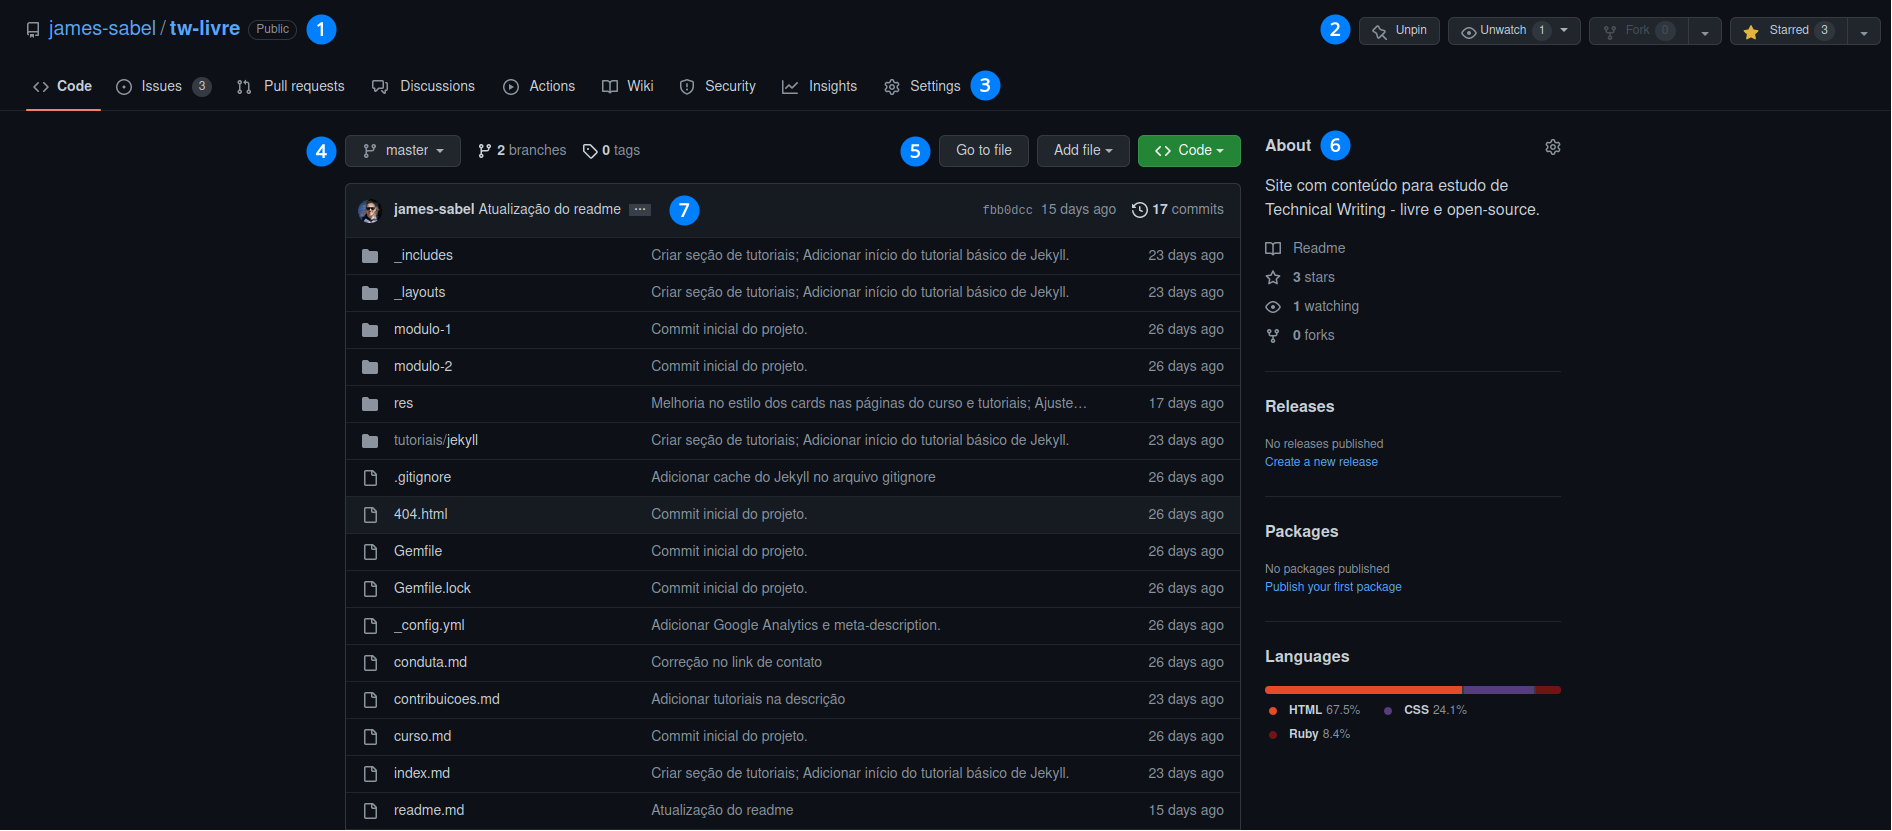This screenshot has height=831, width=1892.
Task: Open the index.md file
Action: 422,774
